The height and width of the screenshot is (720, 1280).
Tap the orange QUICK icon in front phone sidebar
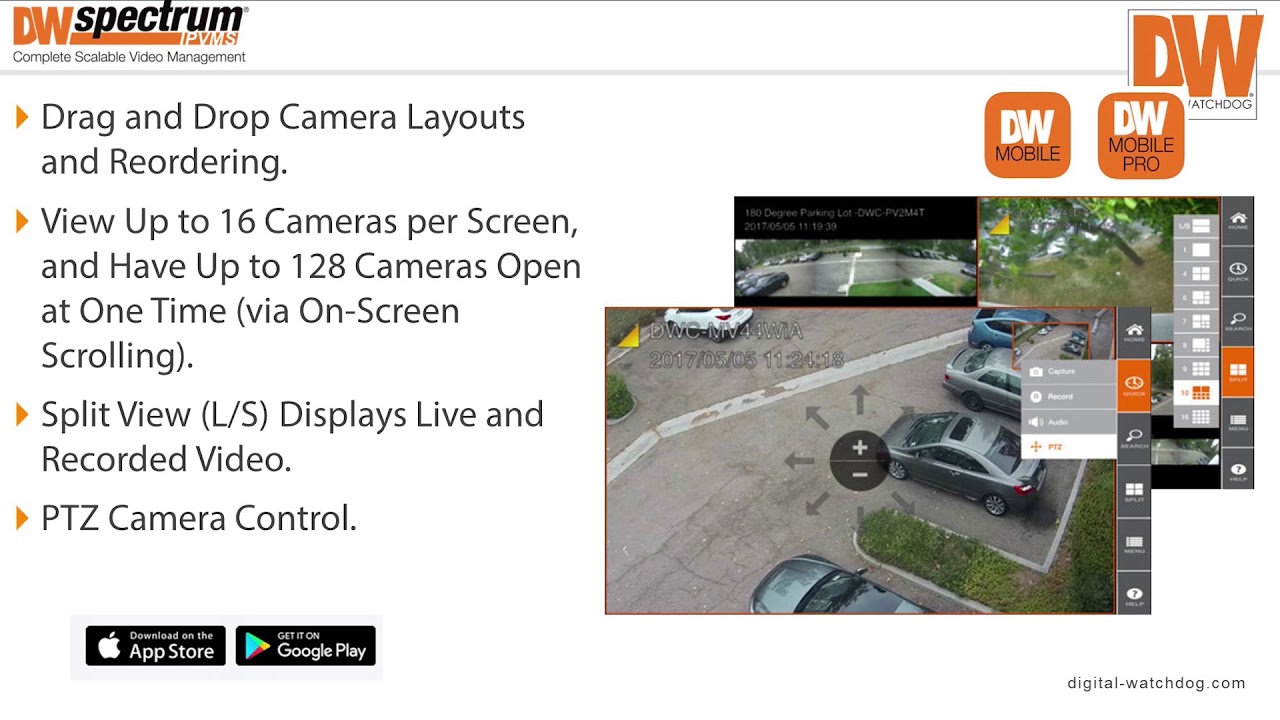[x=1134, y=385]
